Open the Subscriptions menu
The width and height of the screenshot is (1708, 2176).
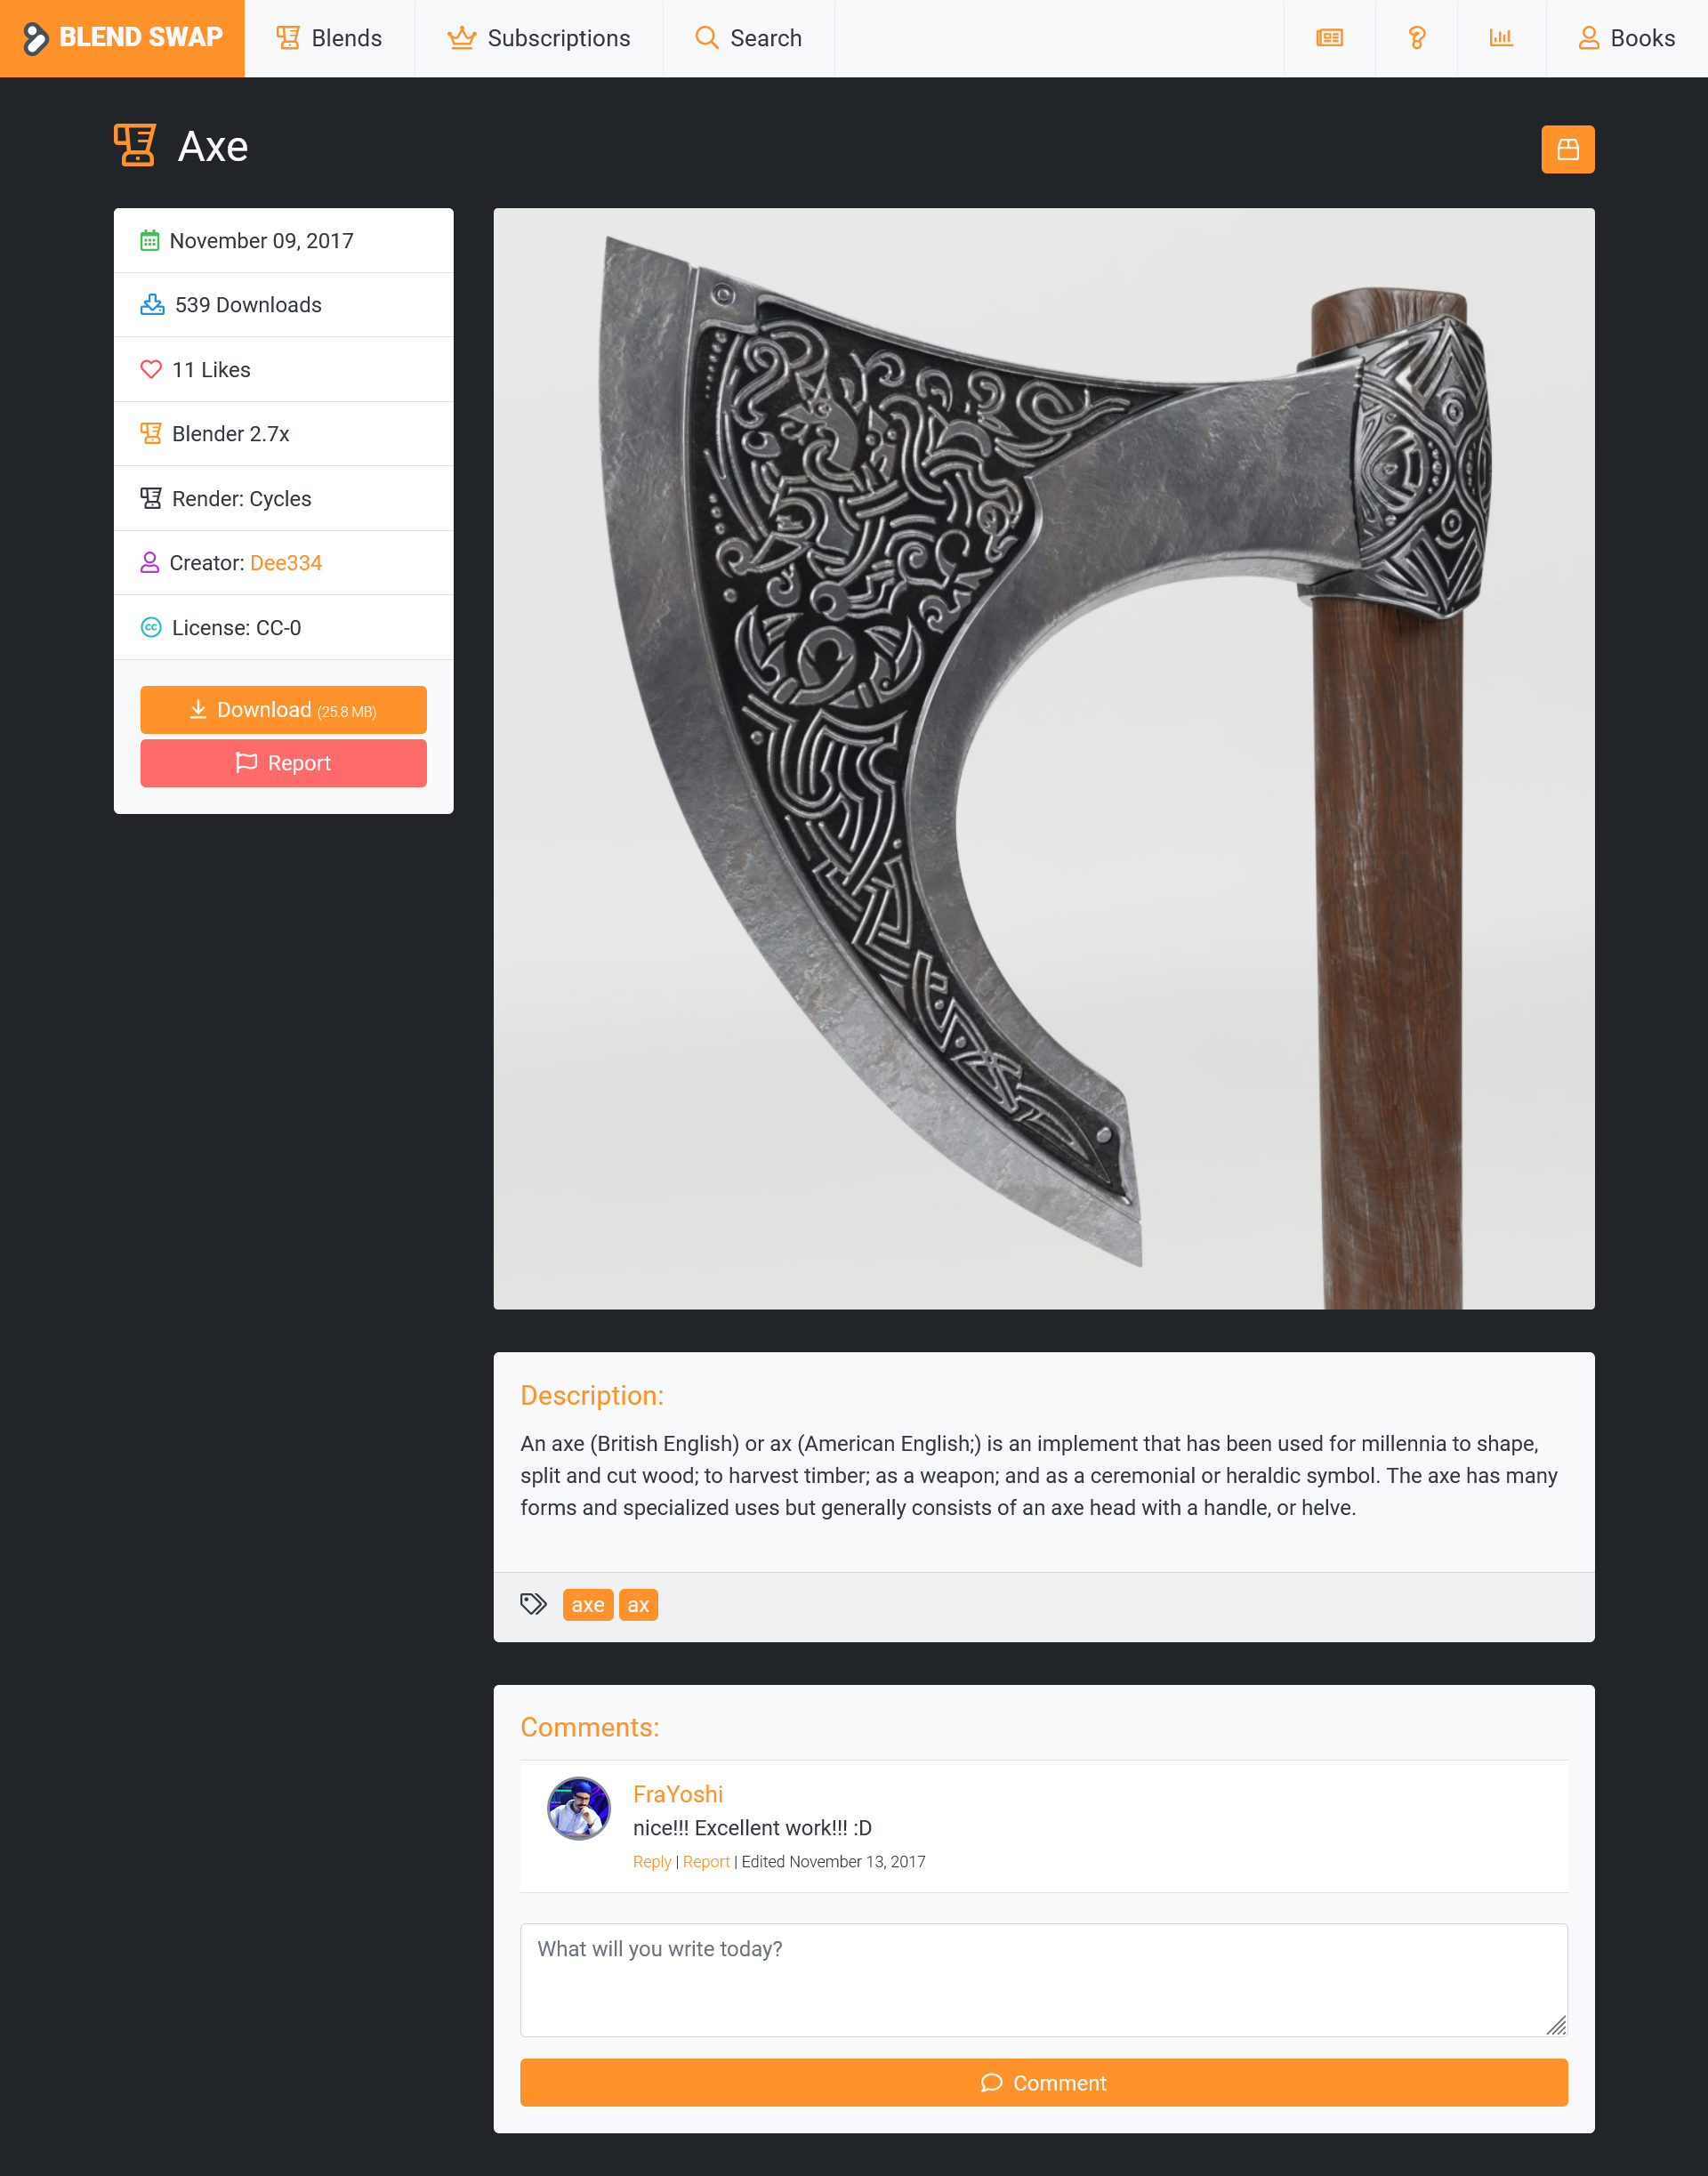[x=539, y=38]
